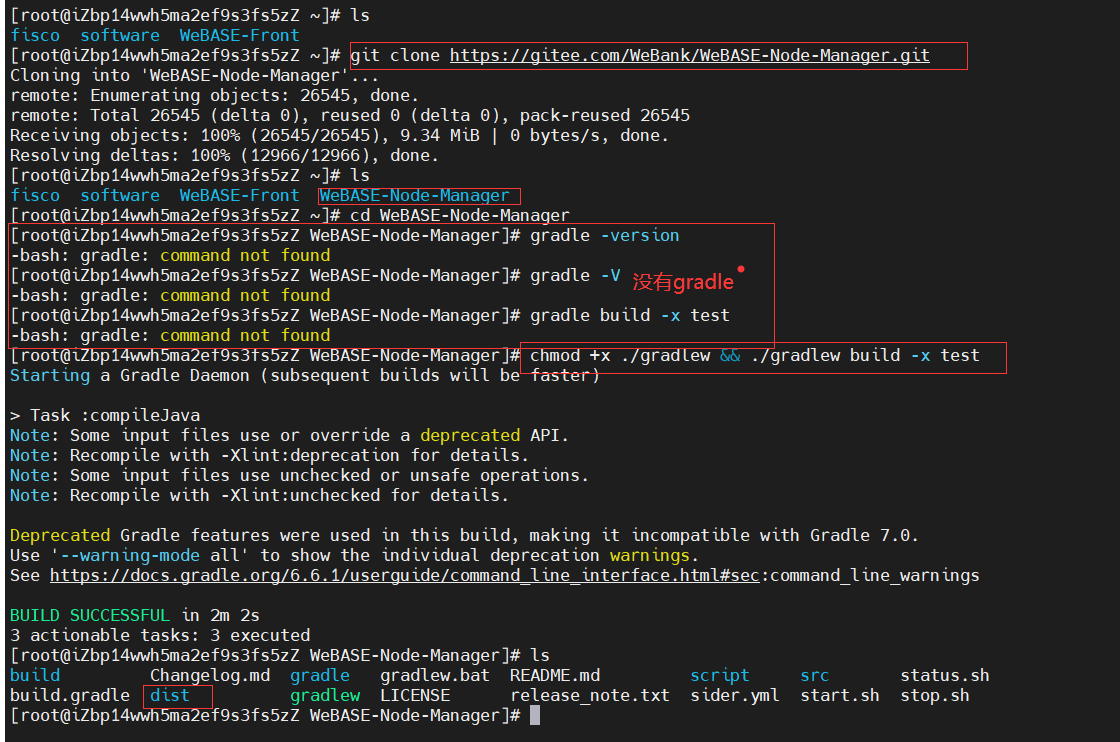Screen dimensions: 1120x742
Task: Select the README.md file name
Action: pyautogui.click(x=554, y=675)
